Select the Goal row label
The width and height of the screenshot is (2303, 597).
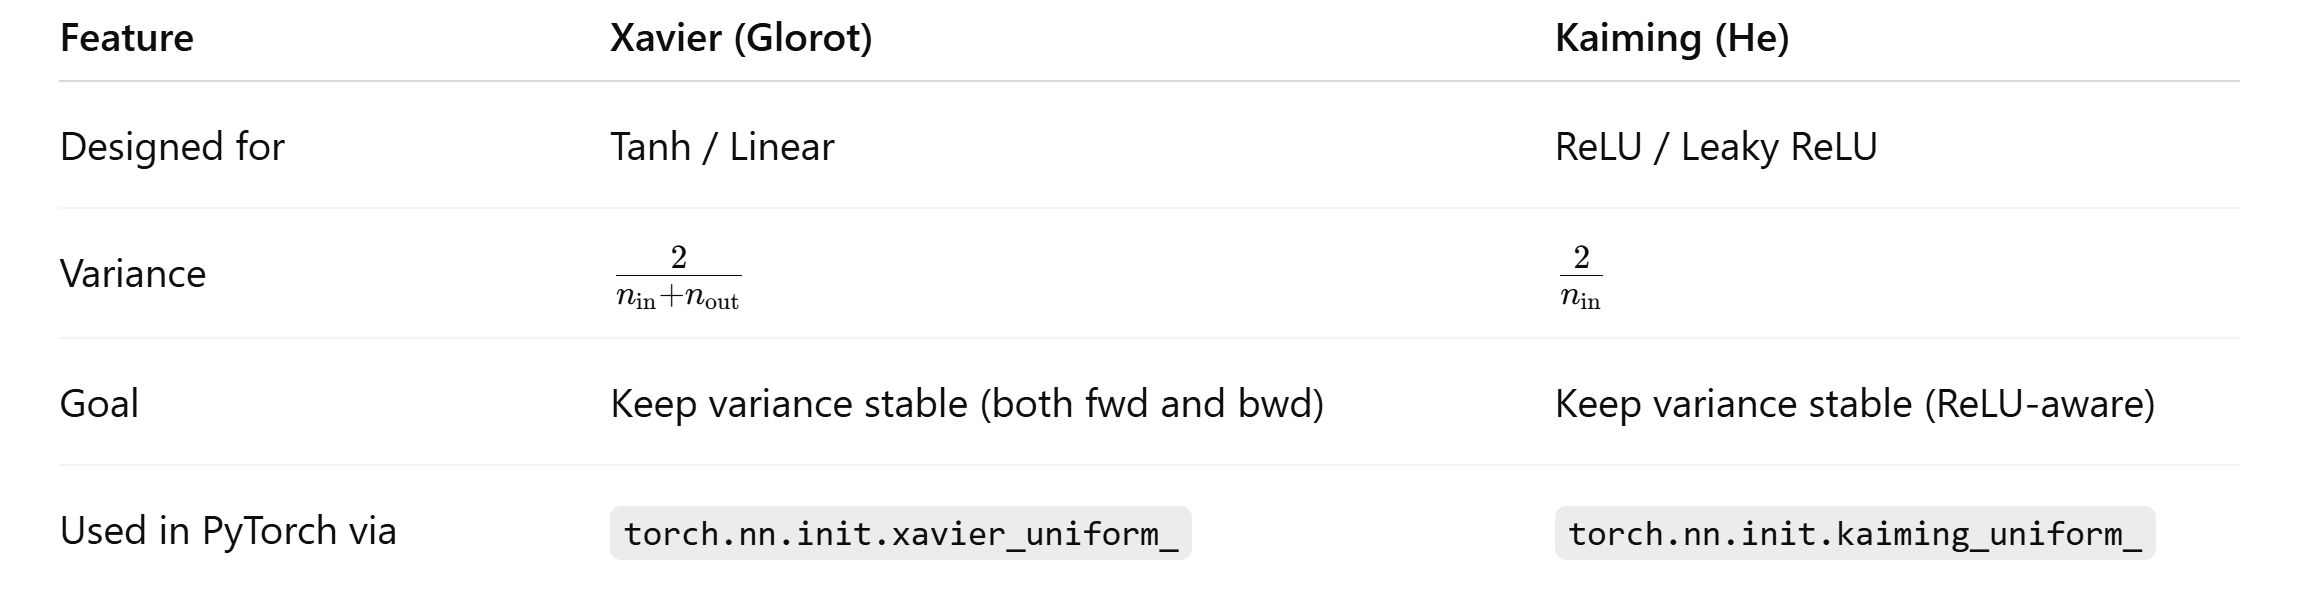tap(99, 404)
